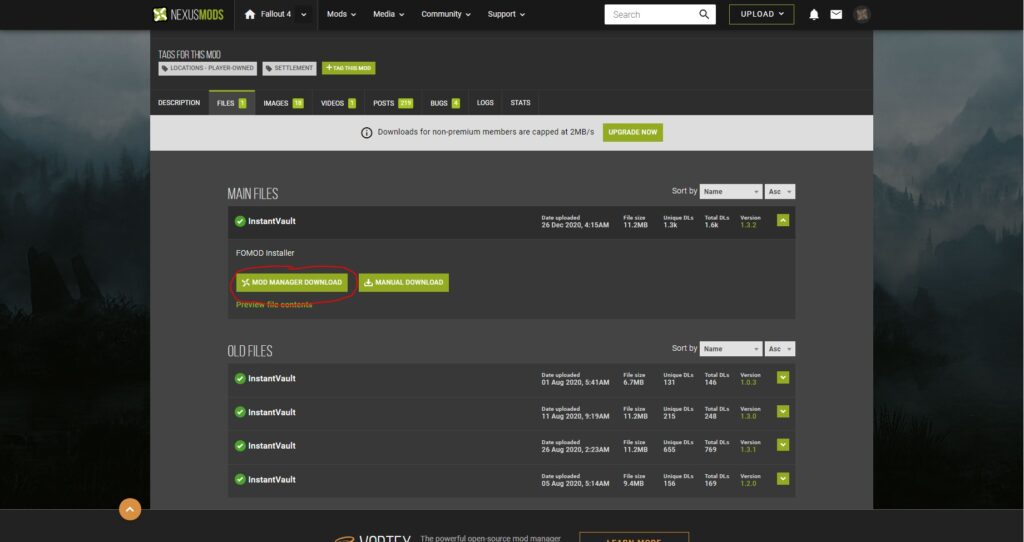Open the notifications bell

tap(814, 14)
